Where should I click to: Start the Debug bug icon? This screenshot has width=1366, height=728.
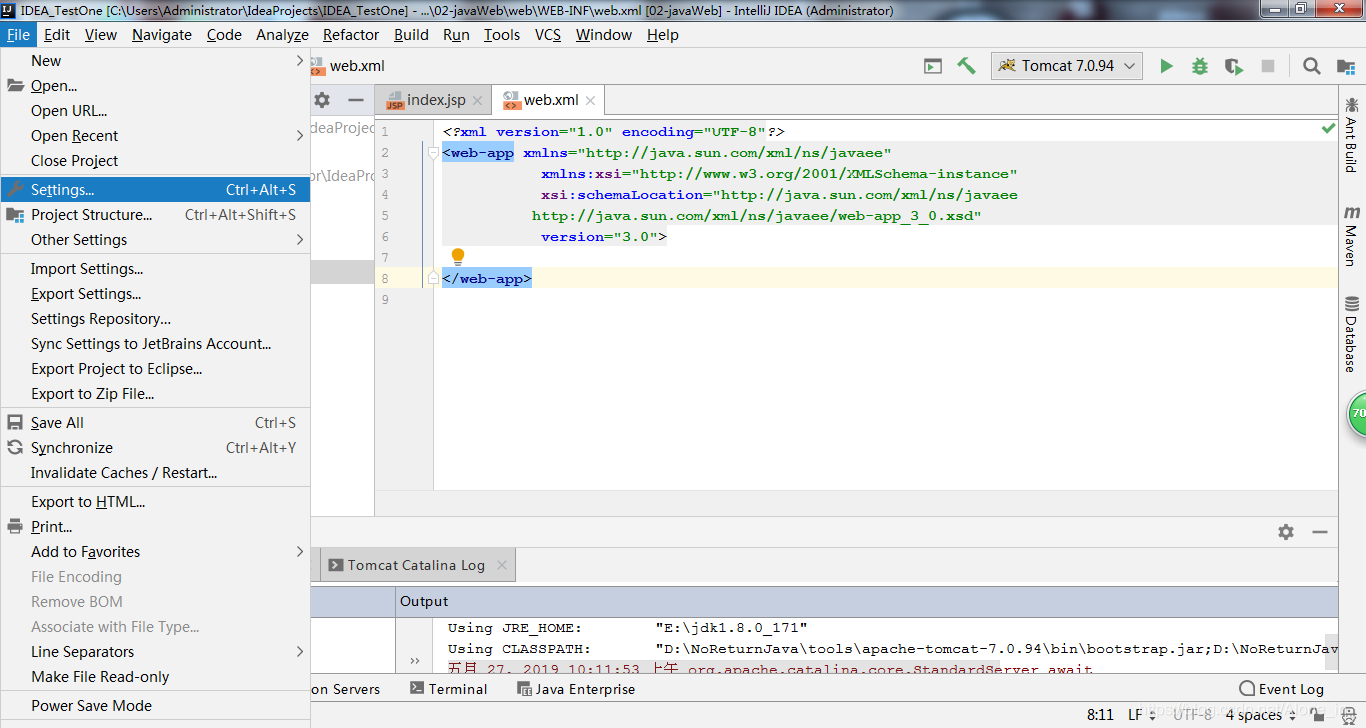pyautogui.click(x=1200, y=66)
